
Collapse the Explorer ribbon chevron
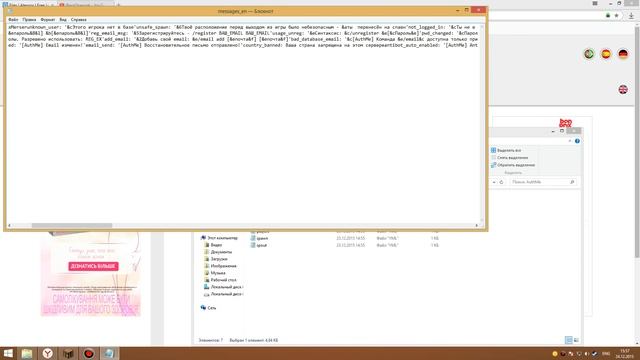(570, 141)
